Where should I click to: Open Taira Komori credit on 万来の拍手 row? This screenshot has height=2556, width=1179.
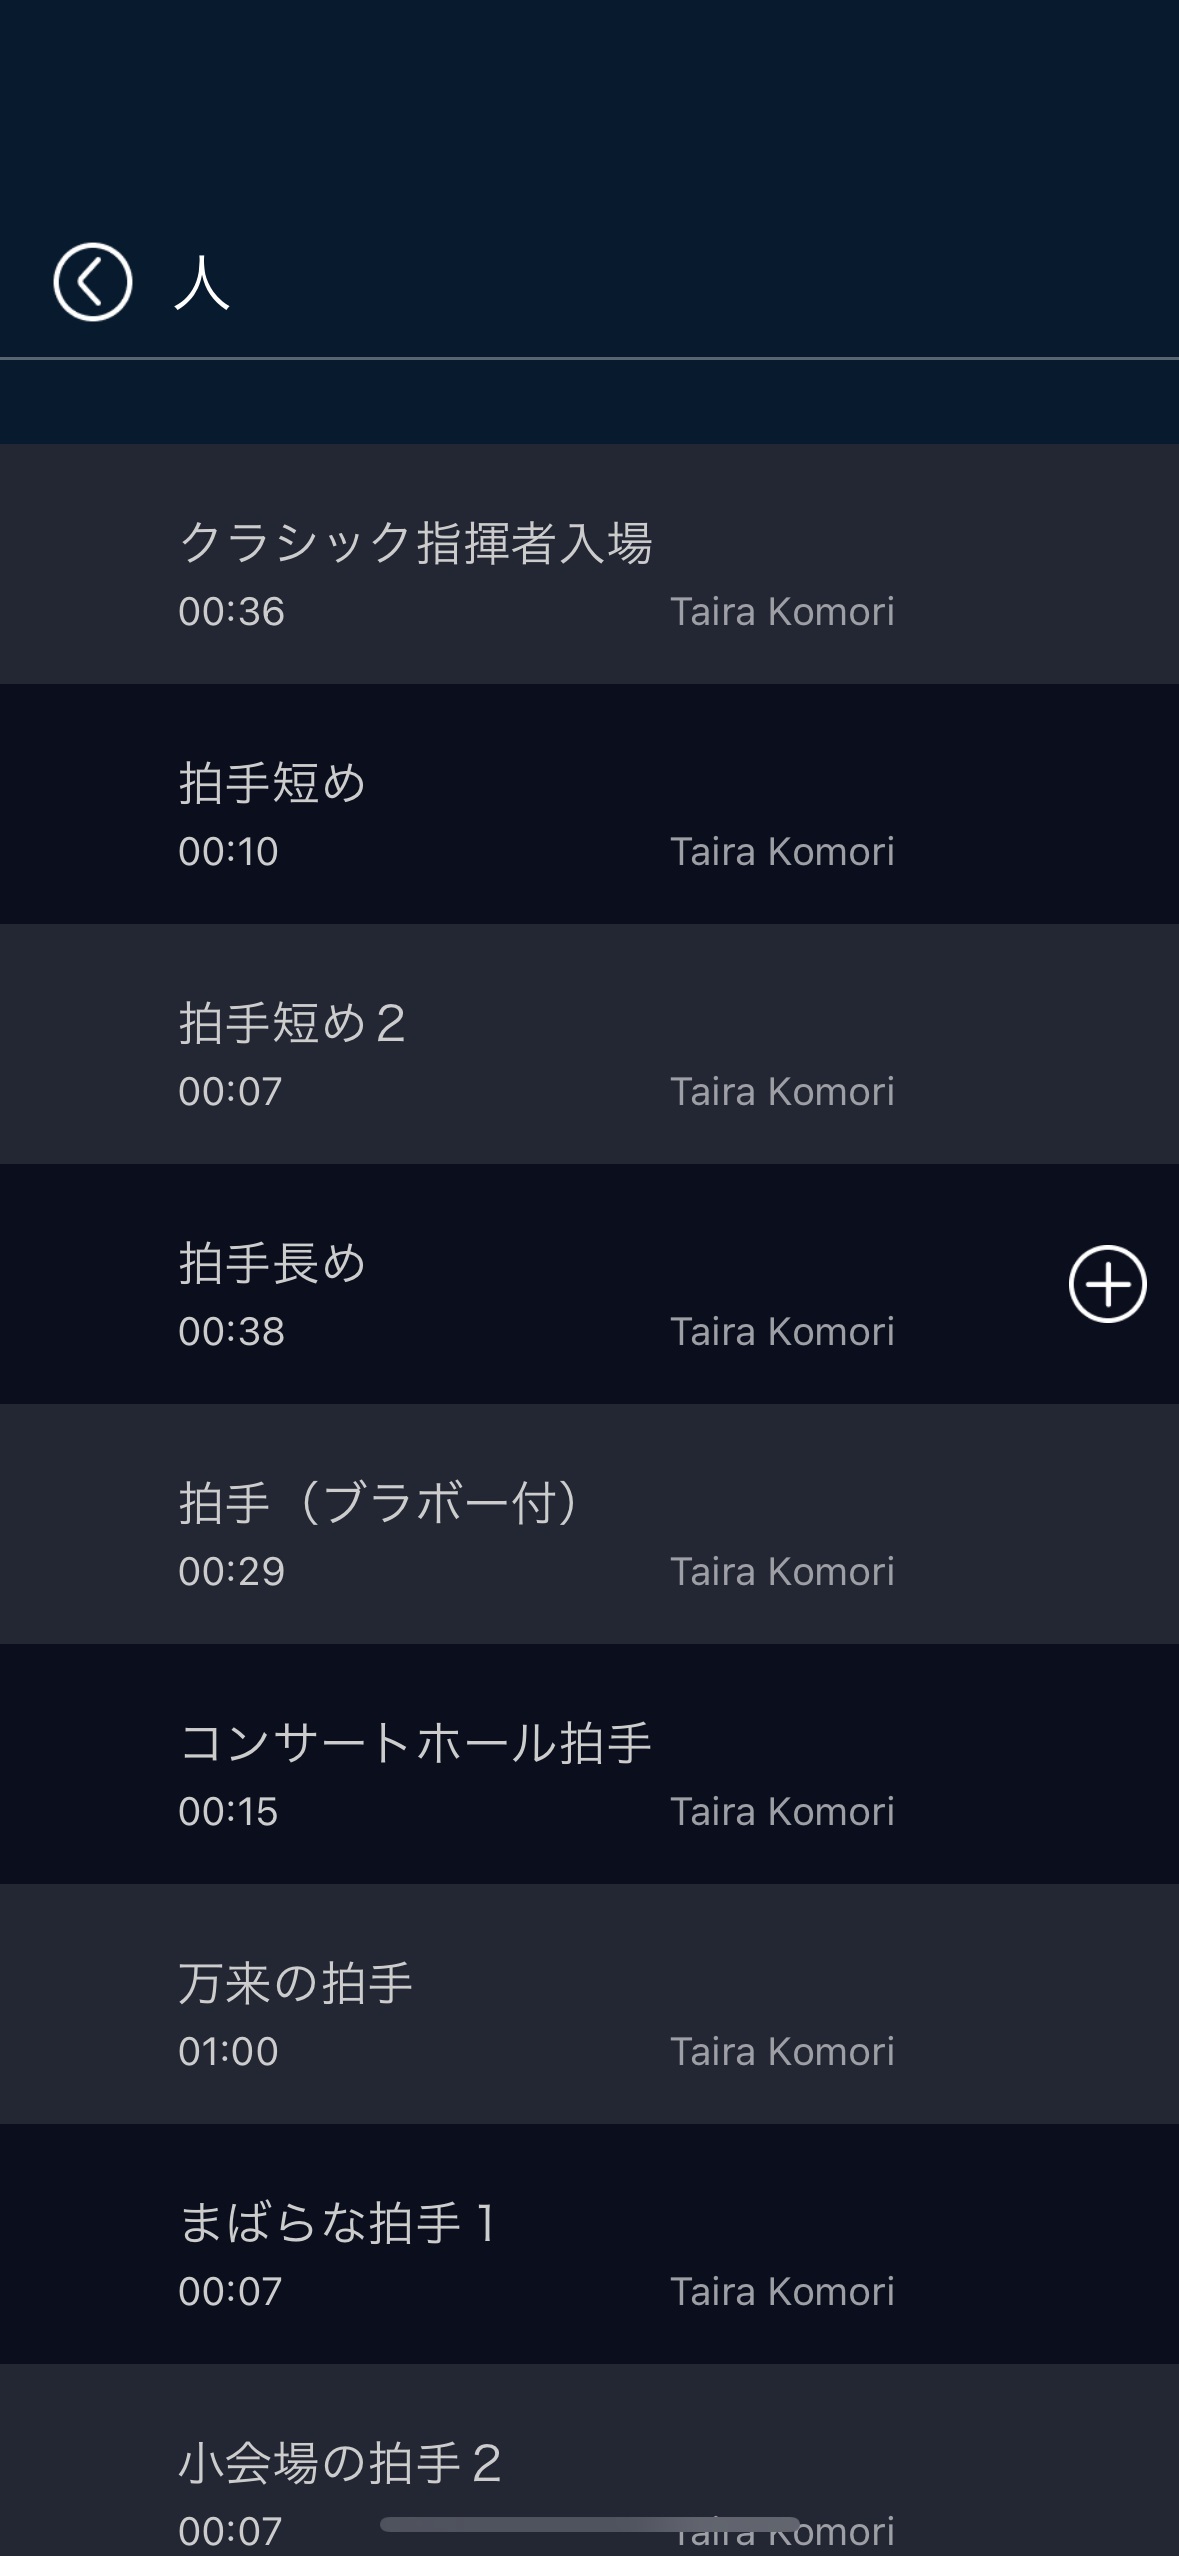tap(782, 2052)
